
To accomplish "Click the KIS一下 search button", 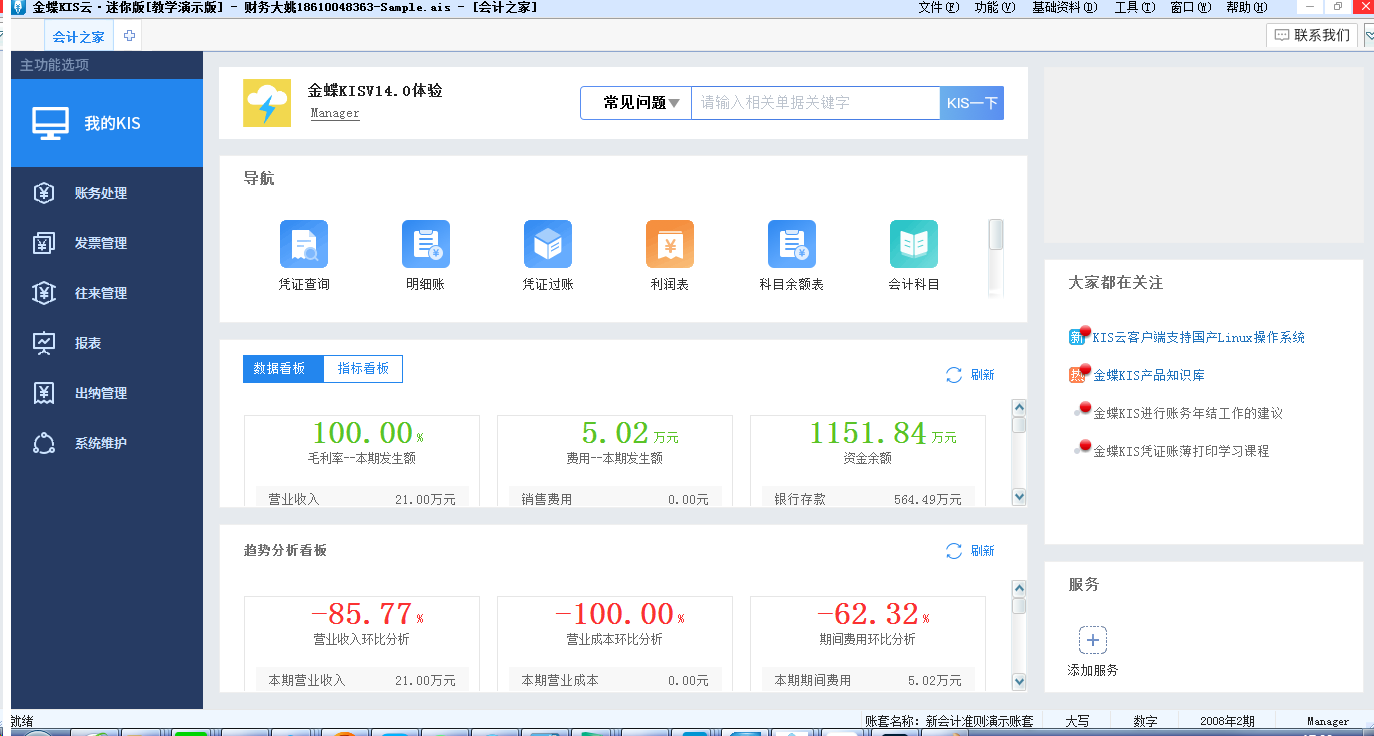I will pos(972,103).
